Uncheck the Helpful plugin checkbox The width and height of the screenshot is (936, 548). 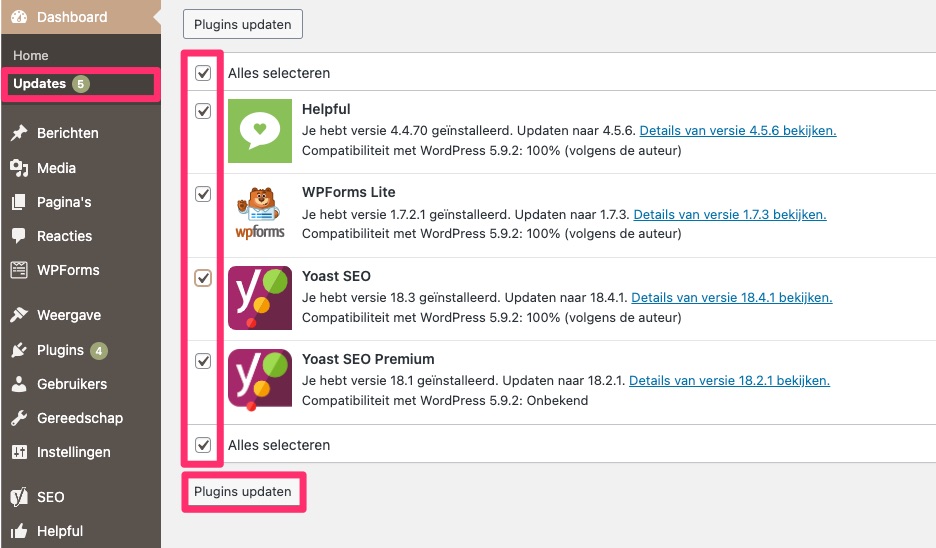pos(203,111)
